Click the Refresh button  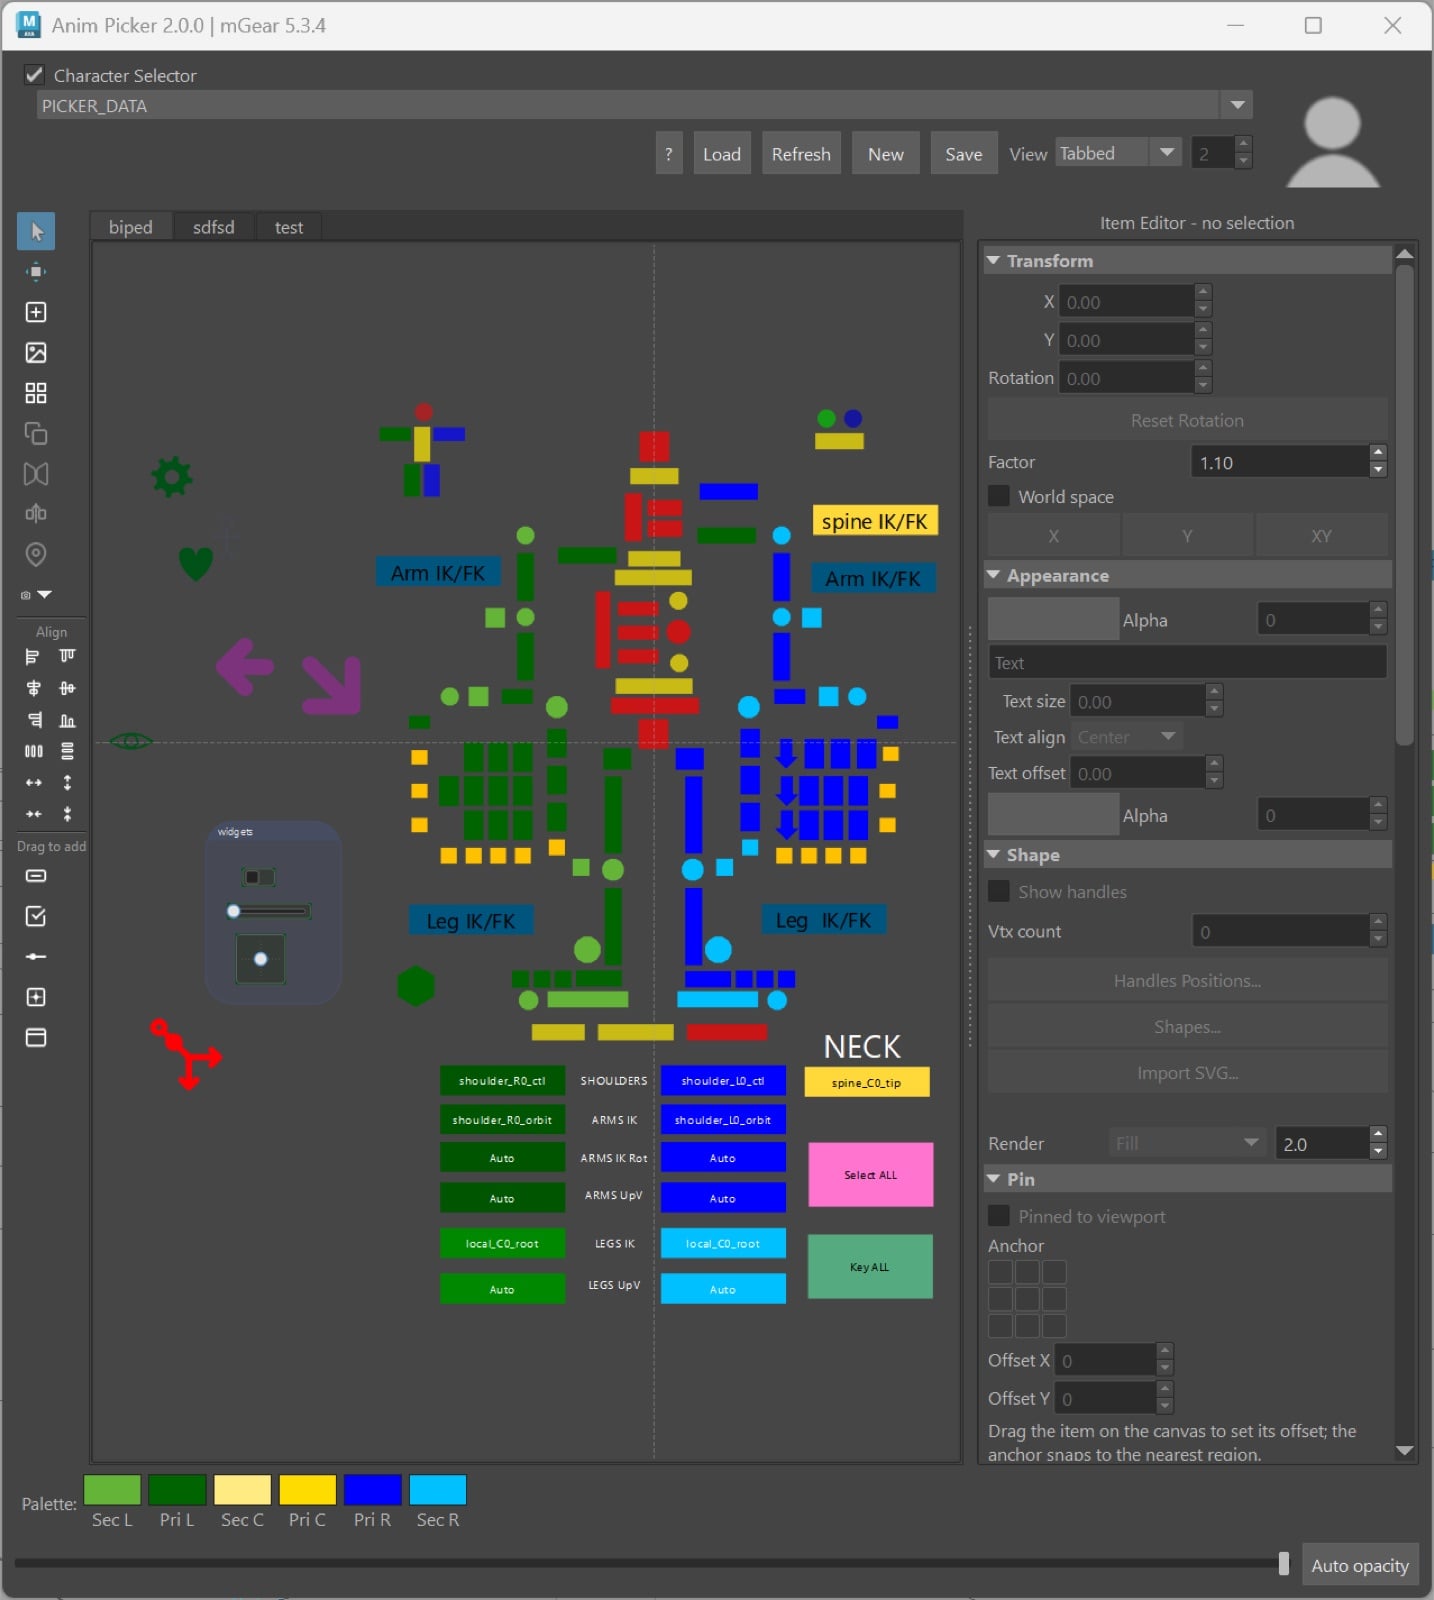801,154
